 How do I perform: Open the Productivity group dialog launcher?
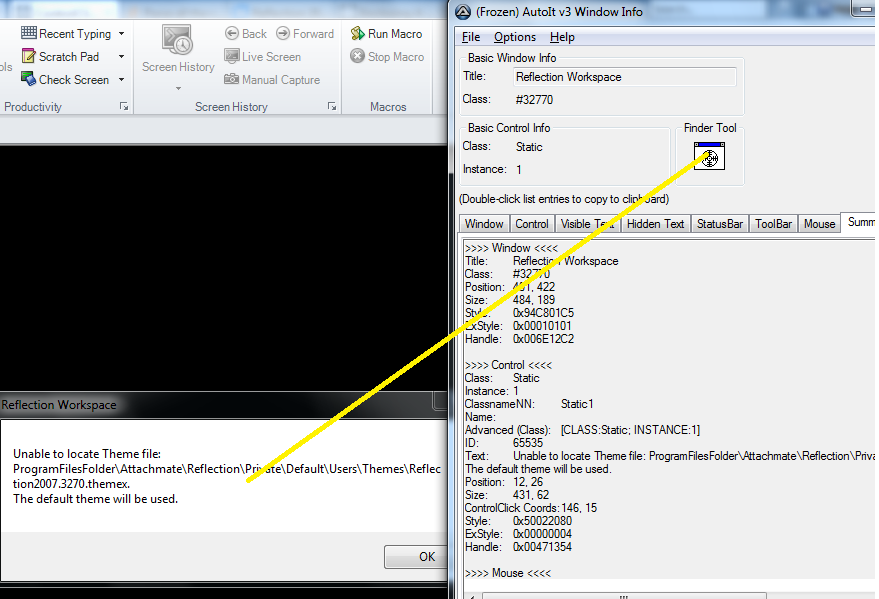tap(124, 106)
